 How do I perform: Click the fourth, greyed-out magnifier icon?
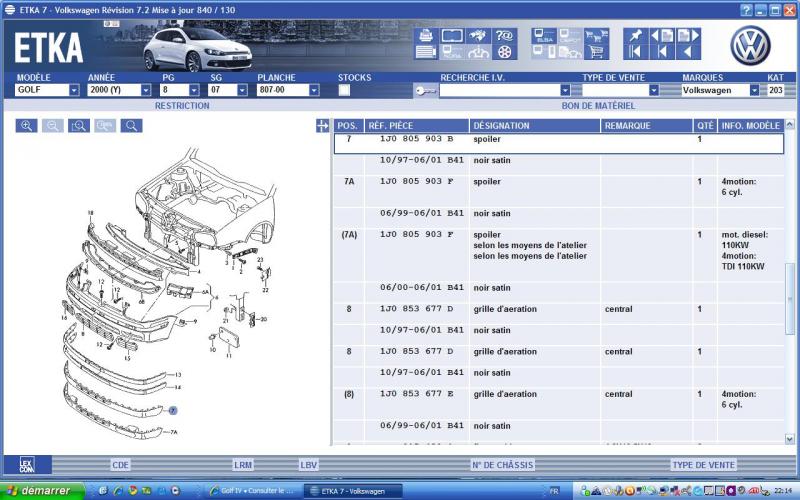[x=105, y=126]
